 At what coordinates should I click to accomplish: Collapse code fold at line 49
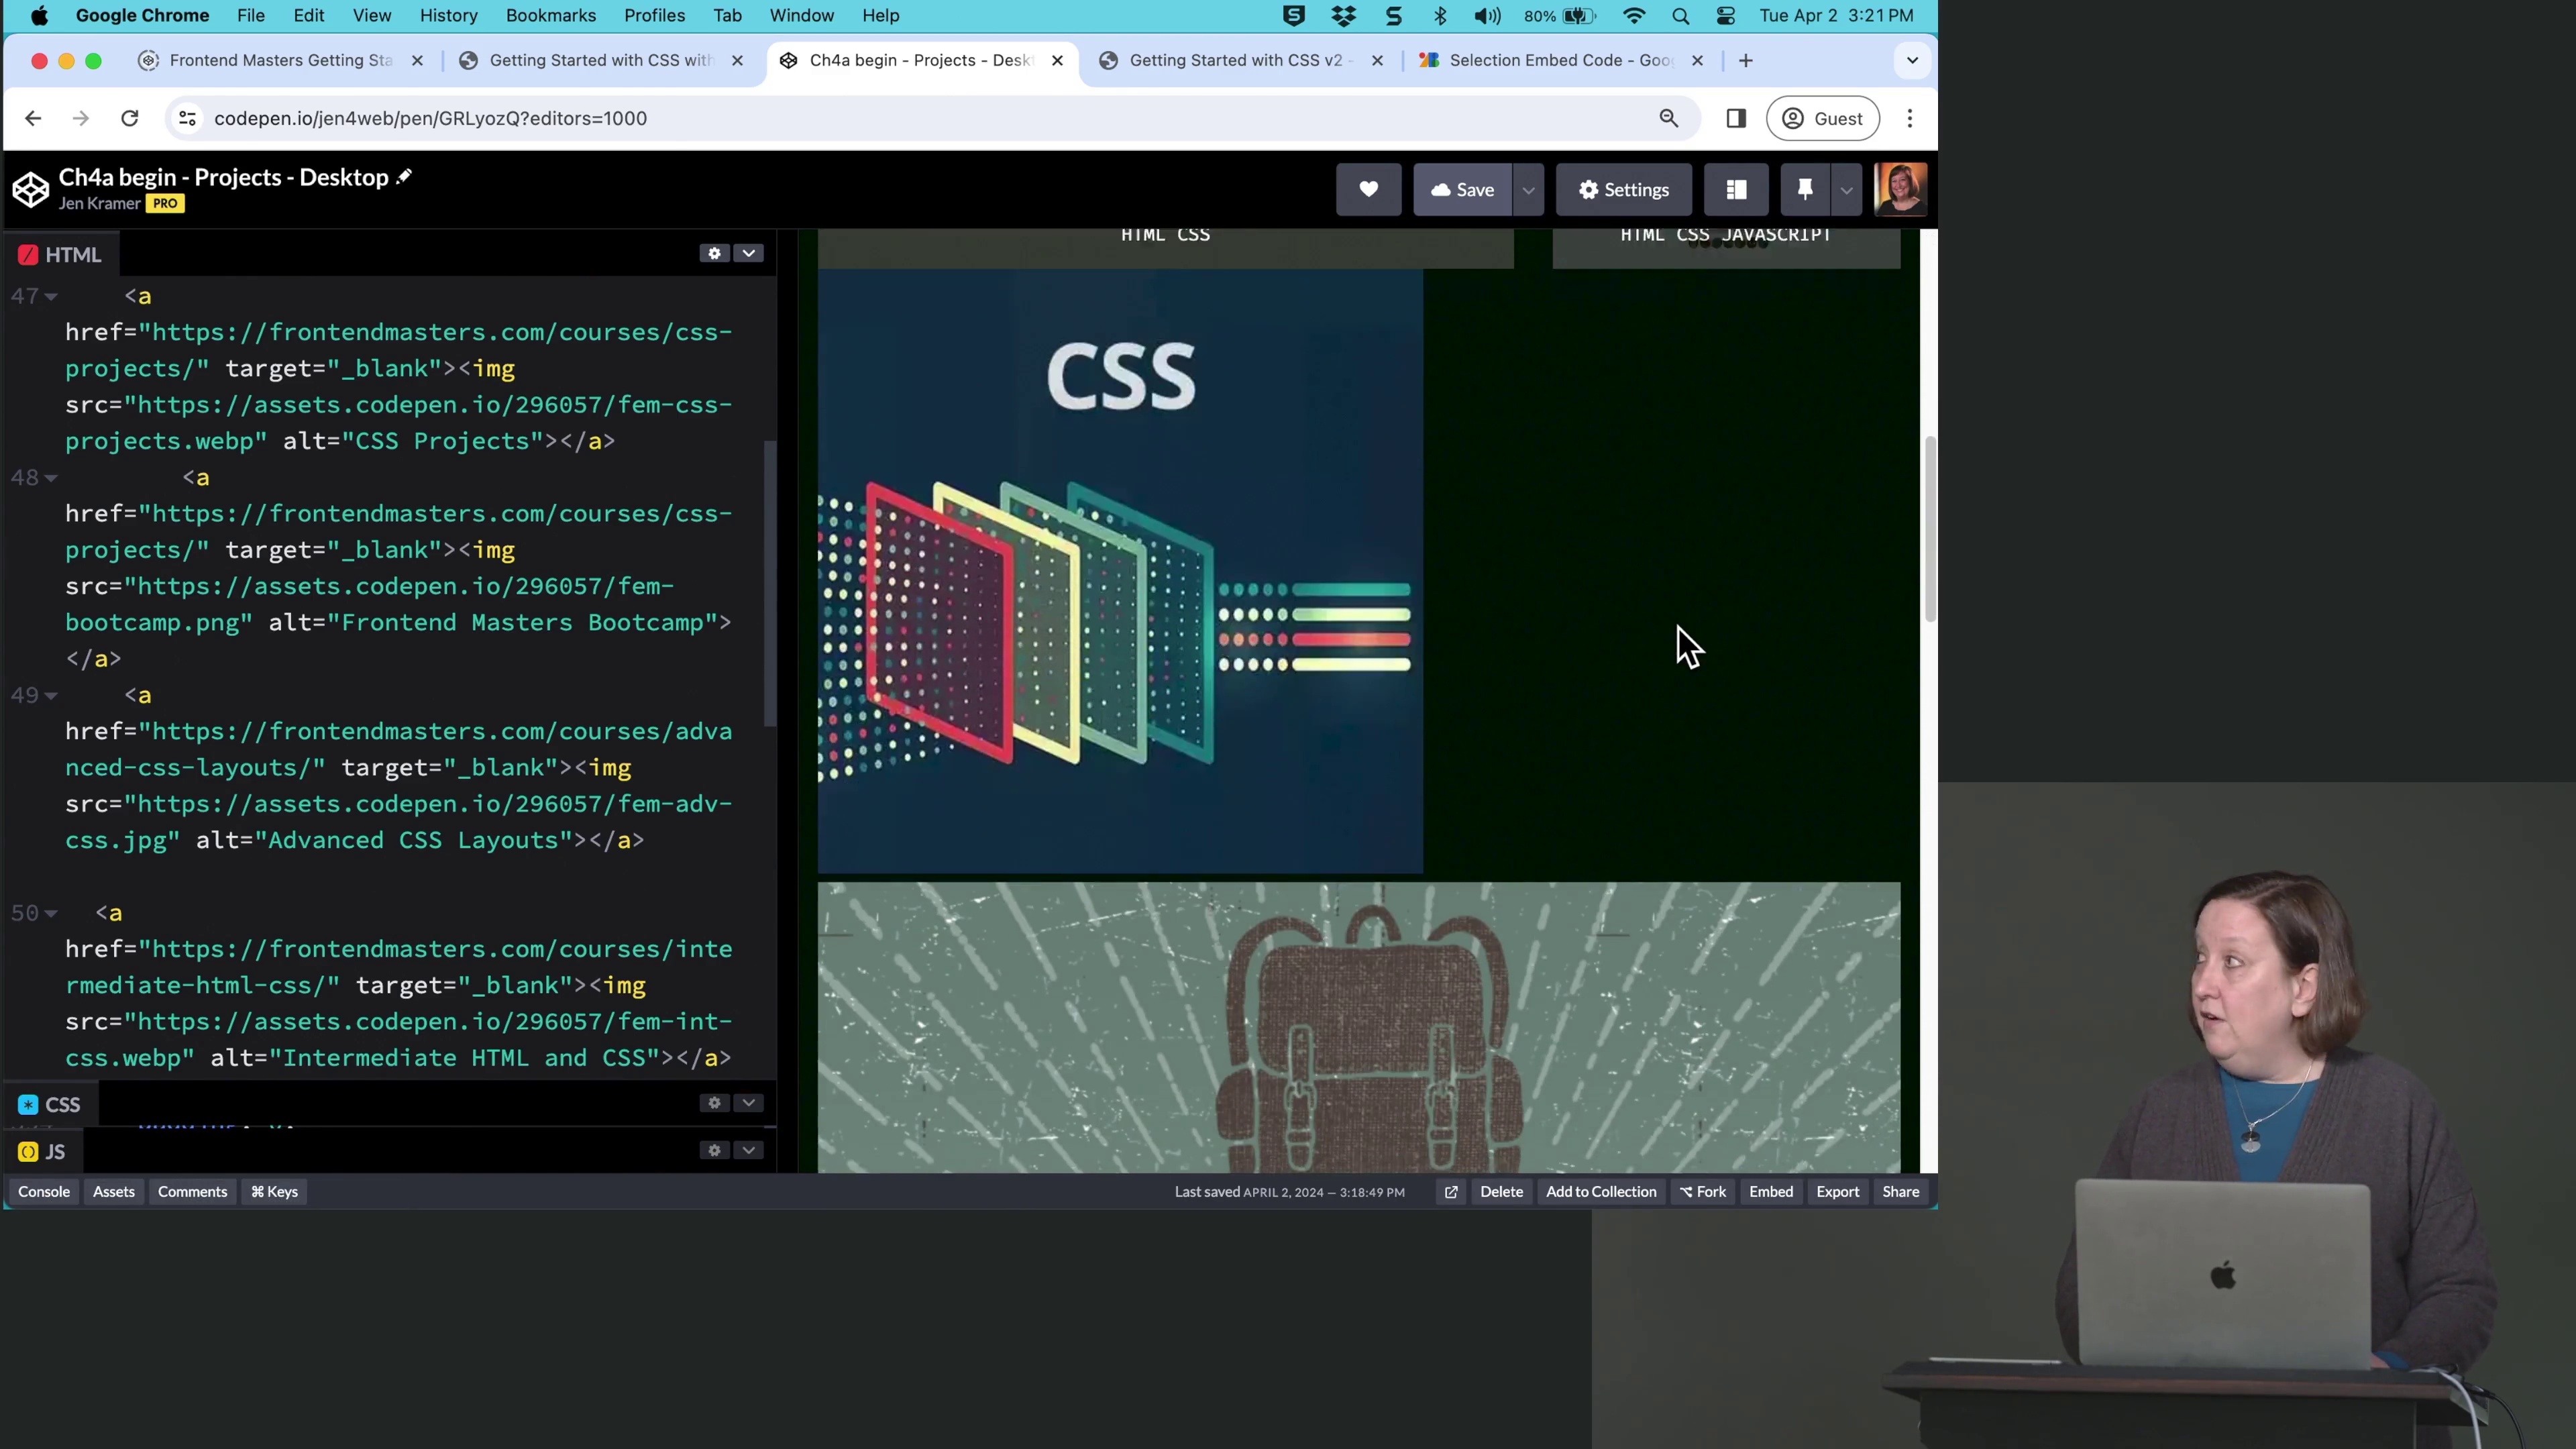click(51, 695)
